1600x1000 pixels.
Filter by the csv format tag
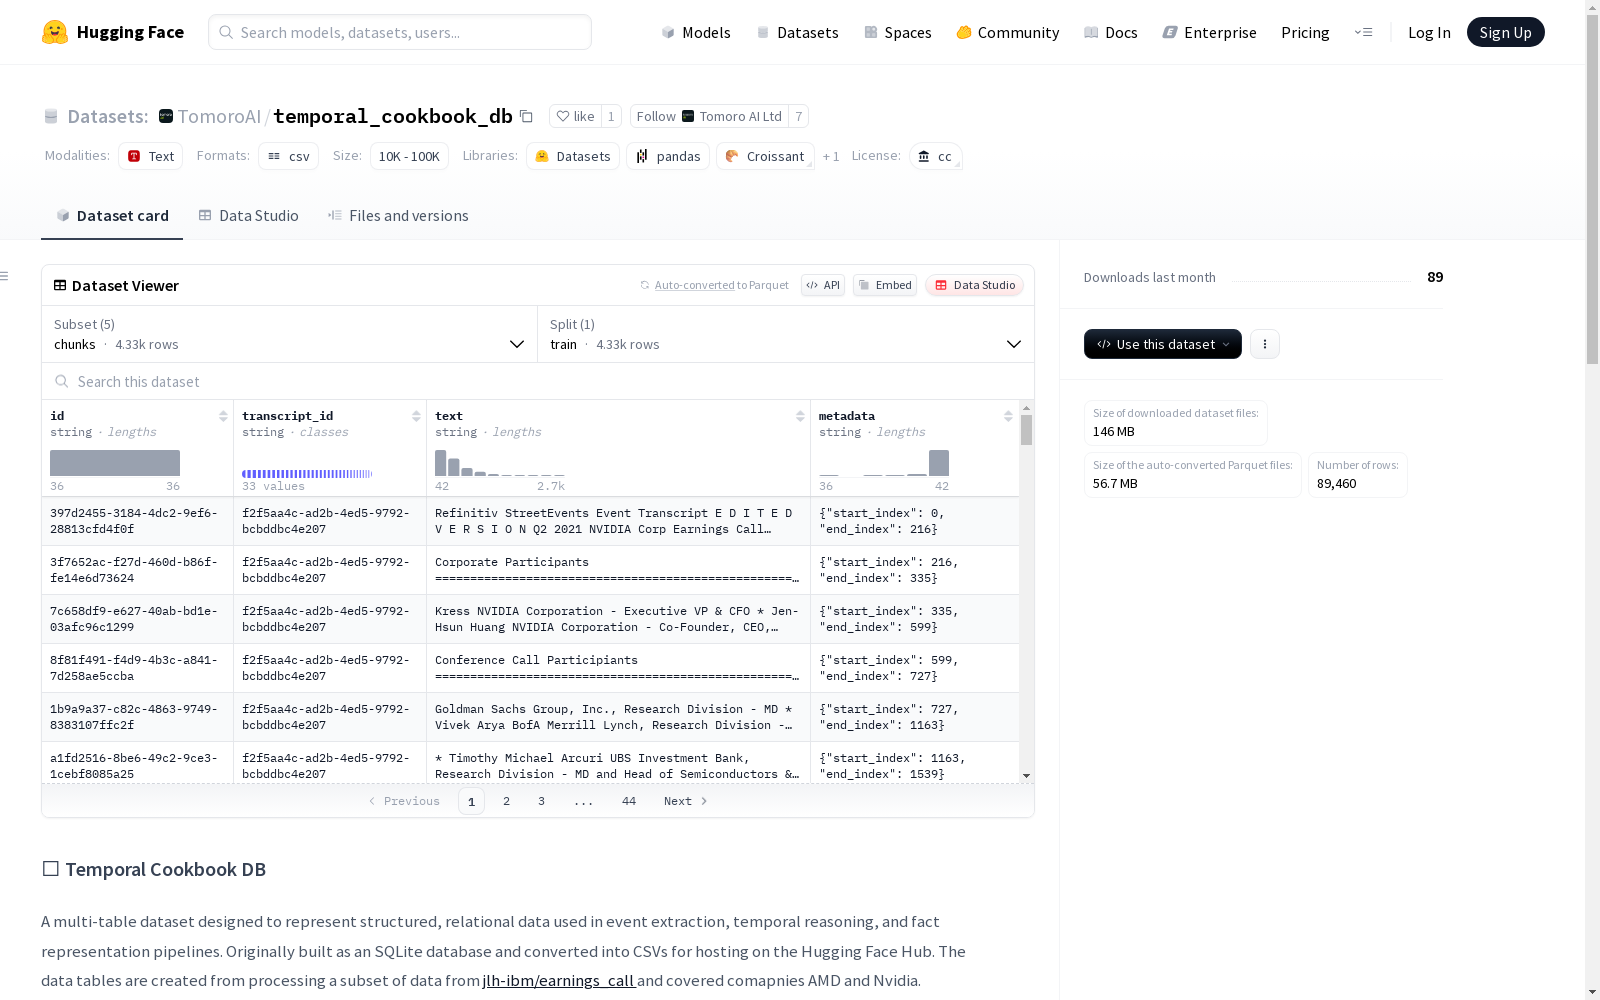point(289,156)
